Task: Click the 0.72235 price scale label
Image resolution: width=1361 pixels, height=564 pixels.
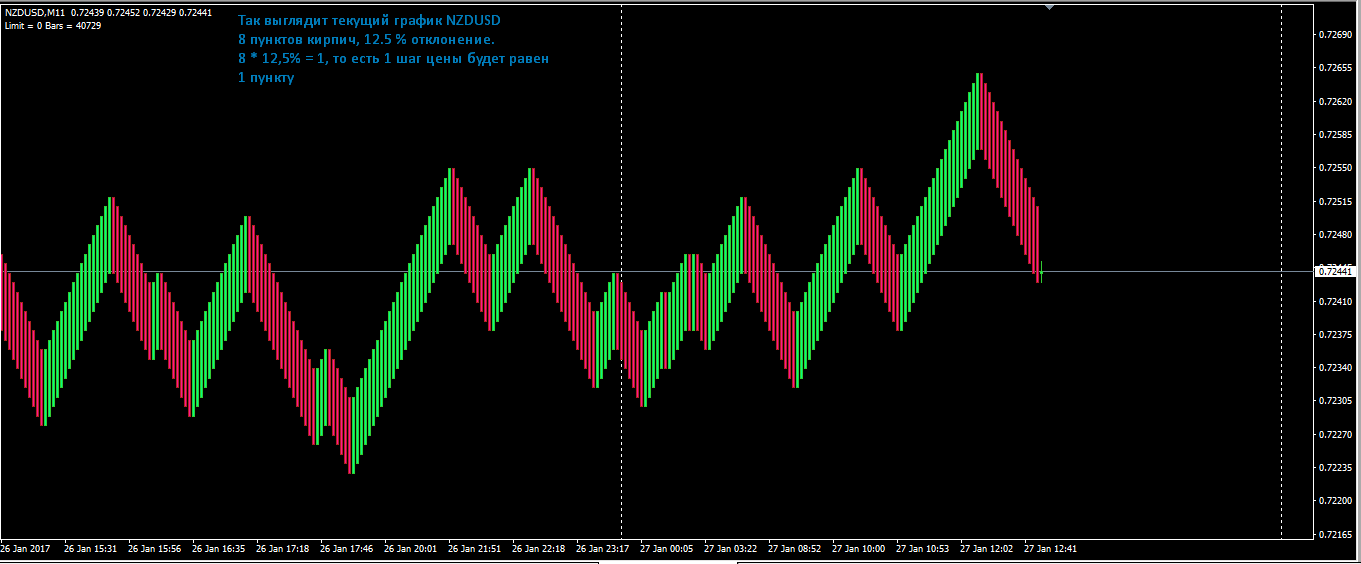Action: (x=1336, y=468)
